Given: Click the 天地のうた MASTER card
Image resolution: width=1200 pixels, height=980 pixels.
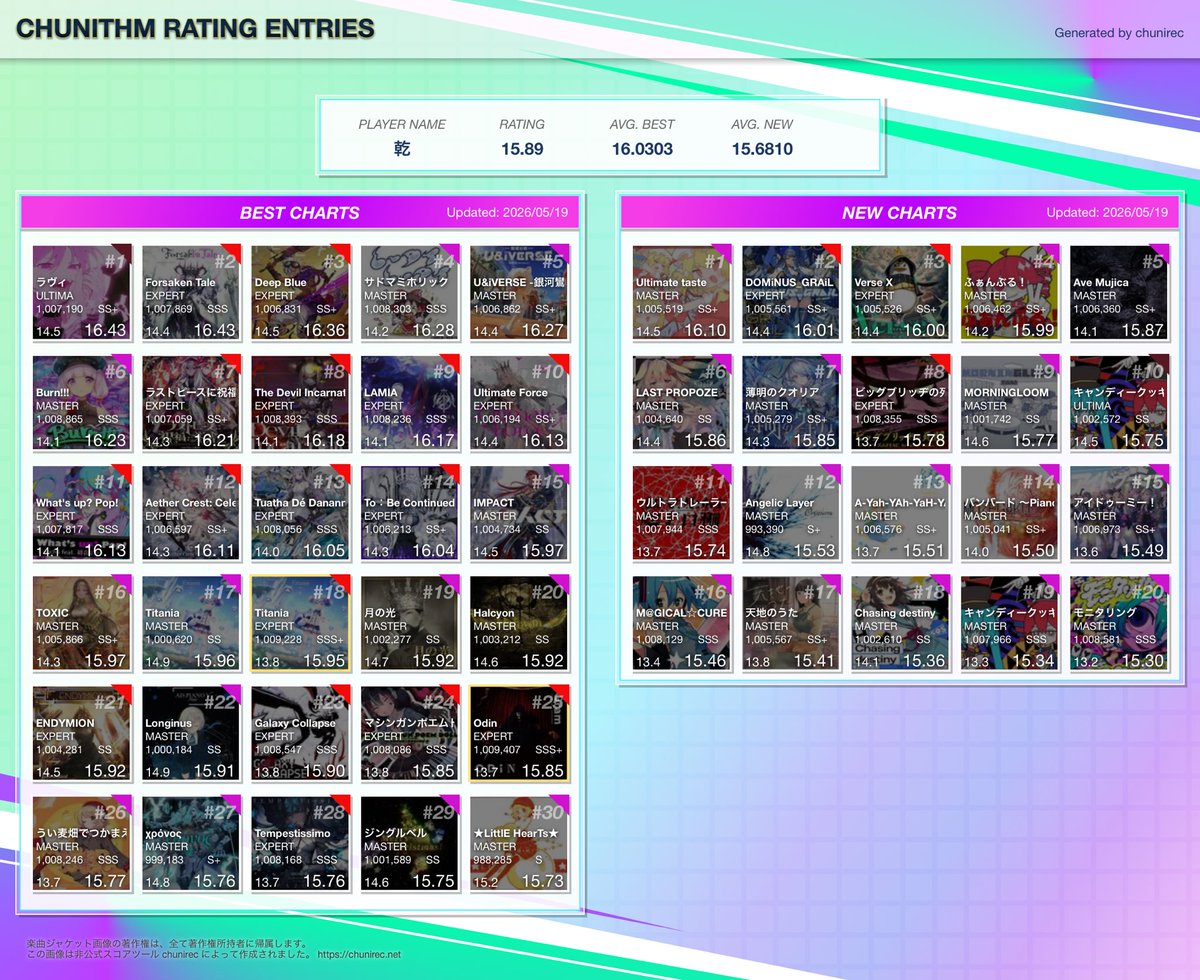Looking at the screenshot, I should [792, 622].
